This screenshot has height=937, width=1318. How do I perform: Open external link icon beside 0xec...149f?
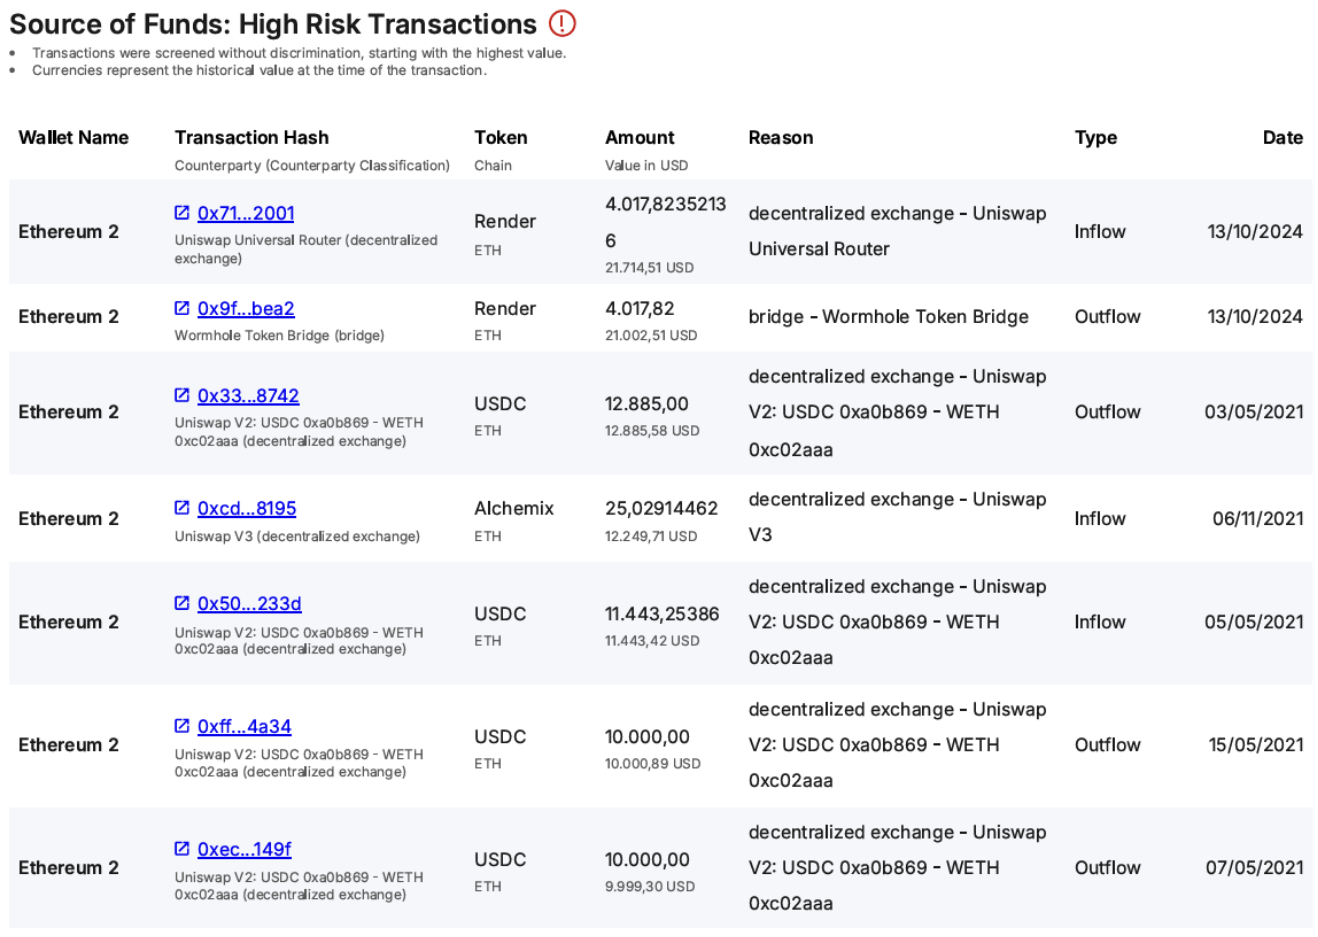(182, 849)
